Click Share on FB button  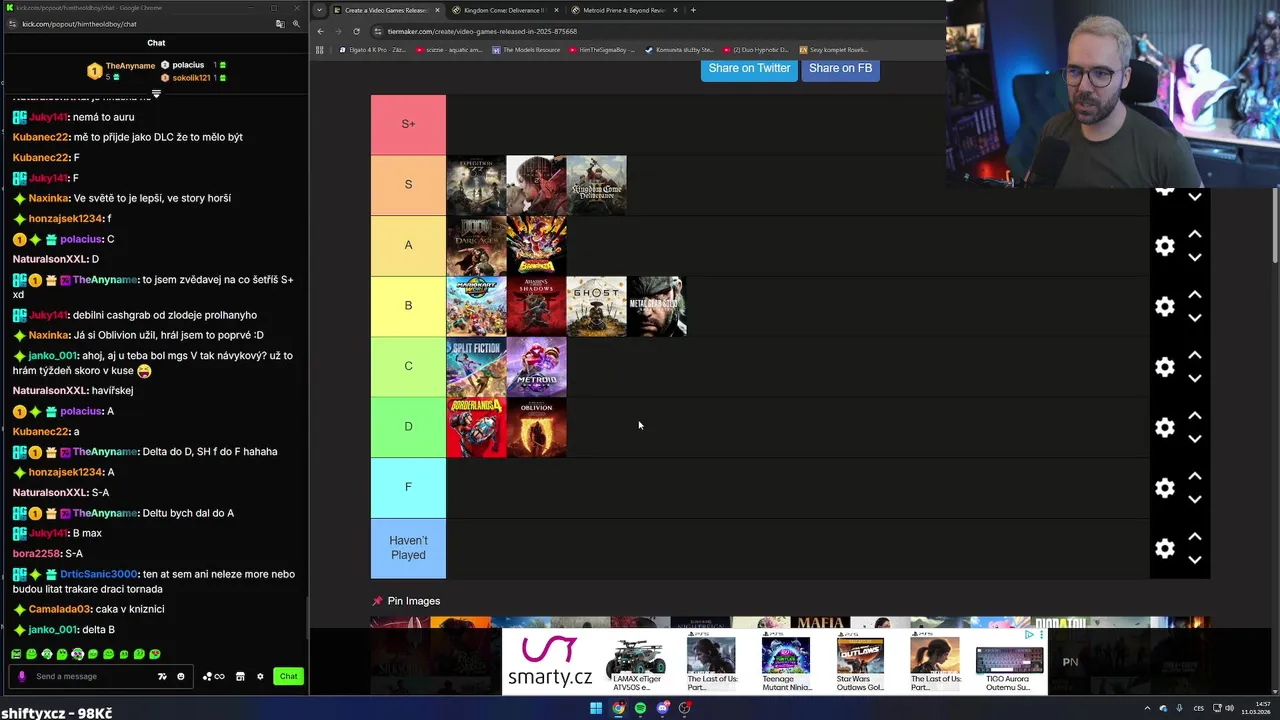(x=840, y=68)
